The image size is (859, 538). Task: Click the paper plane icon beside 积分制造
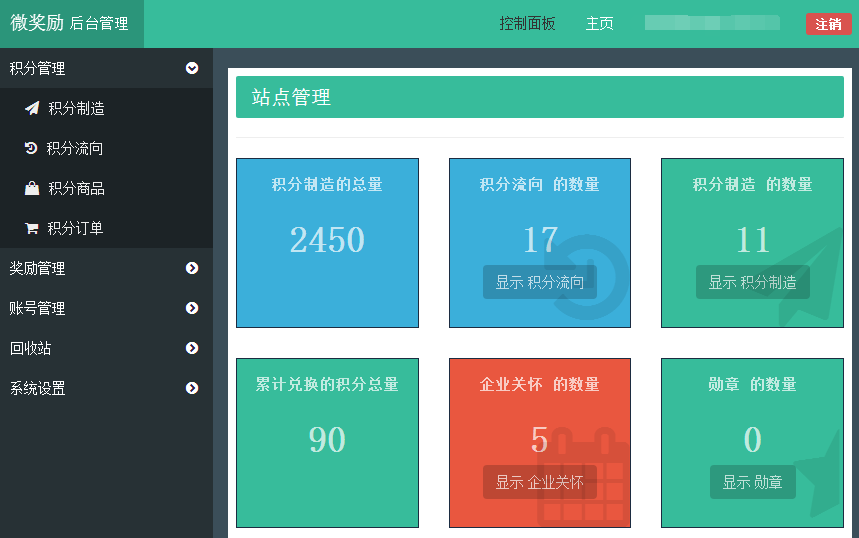point(32,108)
